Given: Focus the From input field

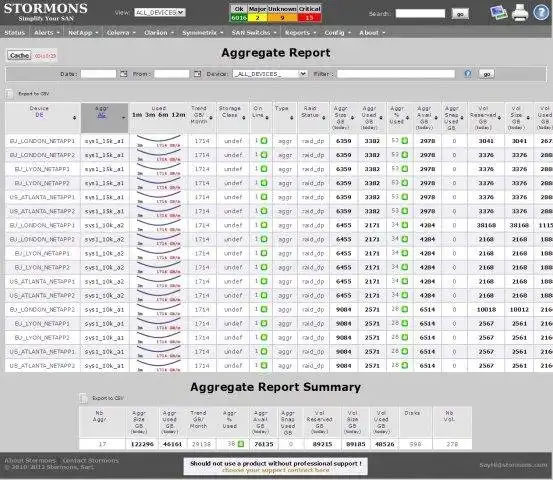Looking at the screenshot, I should coord(172,74).
